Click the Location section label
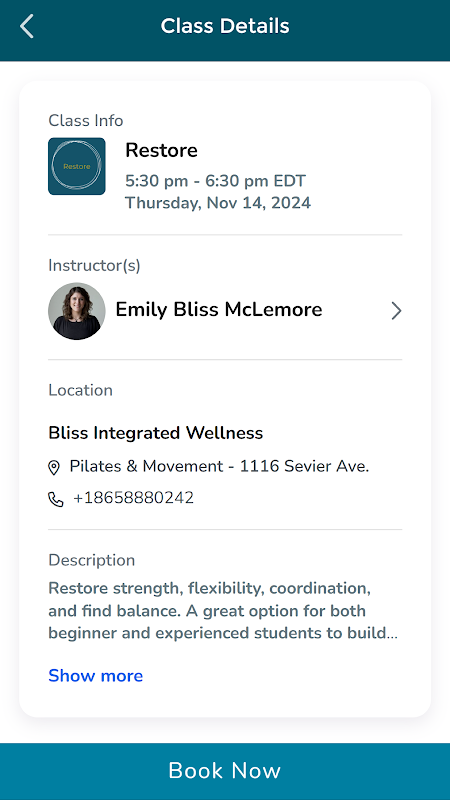 [81, 390]
